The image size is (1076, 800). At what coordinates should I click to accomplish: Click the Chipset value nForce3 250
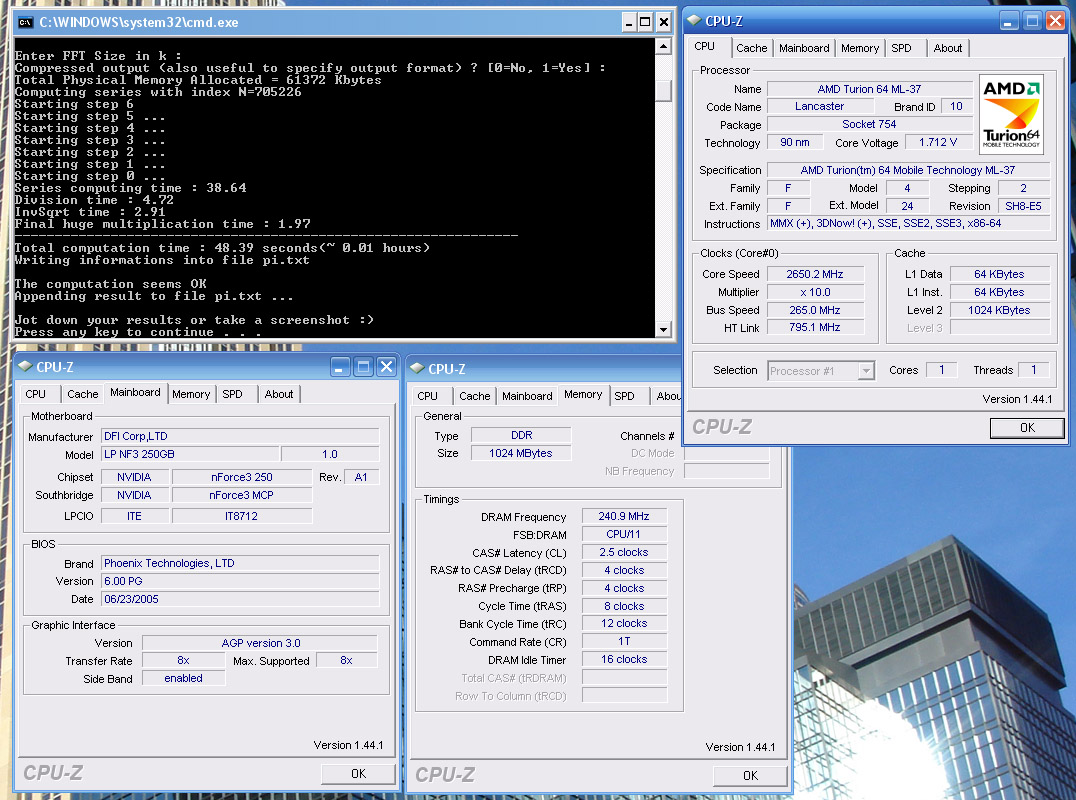click(x=242, y=477)
